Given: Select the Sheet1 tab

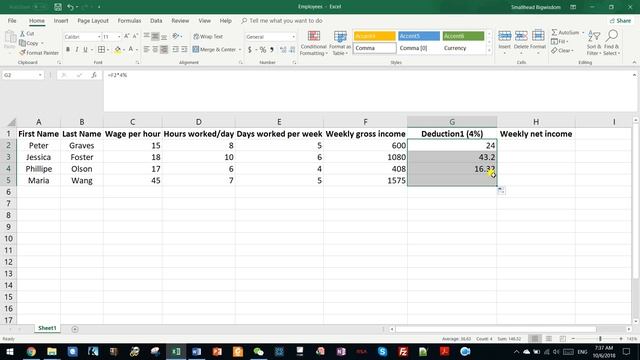Looking at the screenshot, I should click(x=47, y=328).
